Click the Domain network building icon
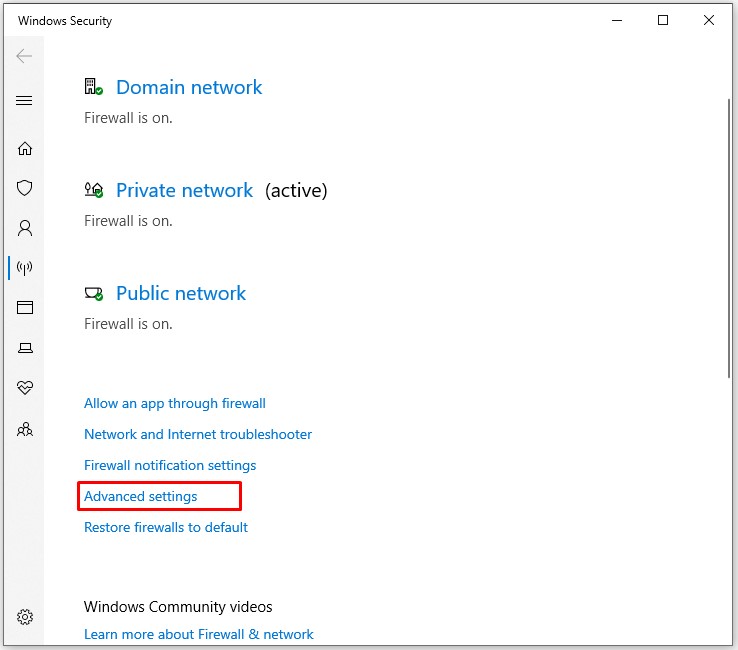 click(x=94, y=88)
